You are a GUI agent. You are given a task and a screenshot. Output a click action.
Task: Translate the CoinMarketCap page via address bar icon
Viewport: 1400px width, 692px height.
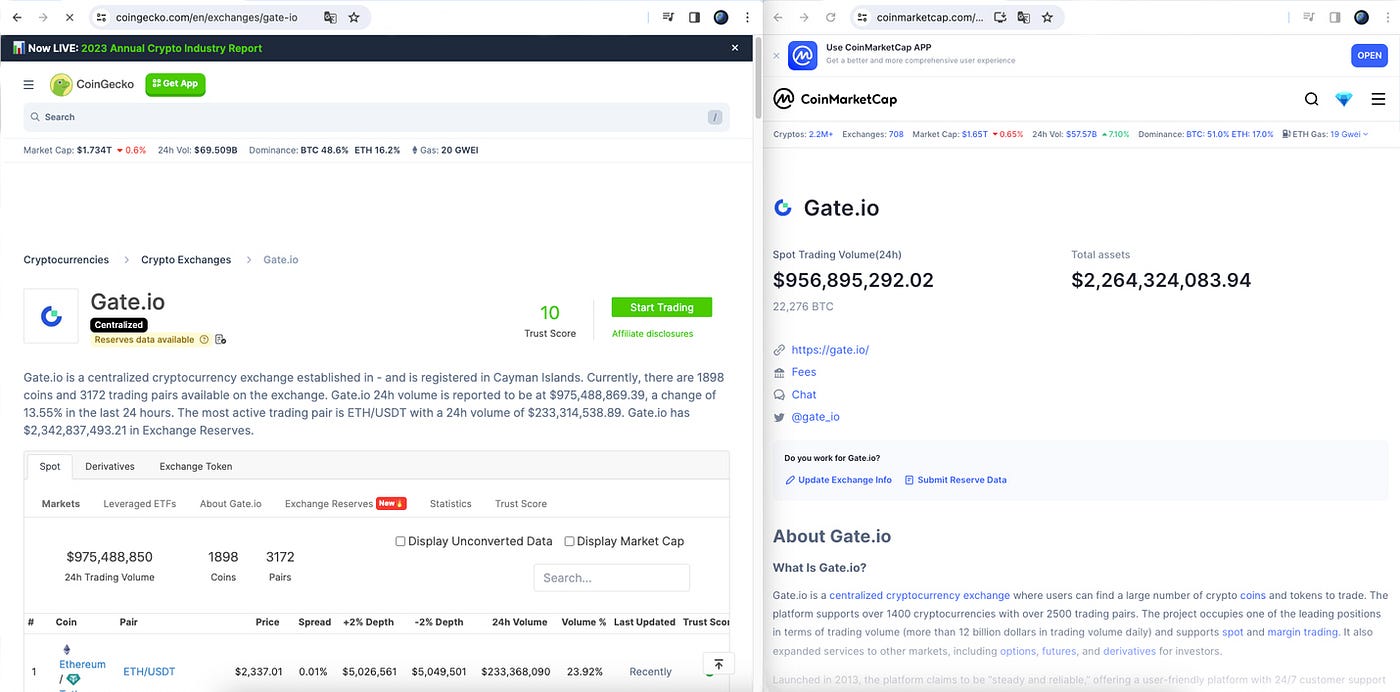pyautogui.click(x=1023, y=17)
